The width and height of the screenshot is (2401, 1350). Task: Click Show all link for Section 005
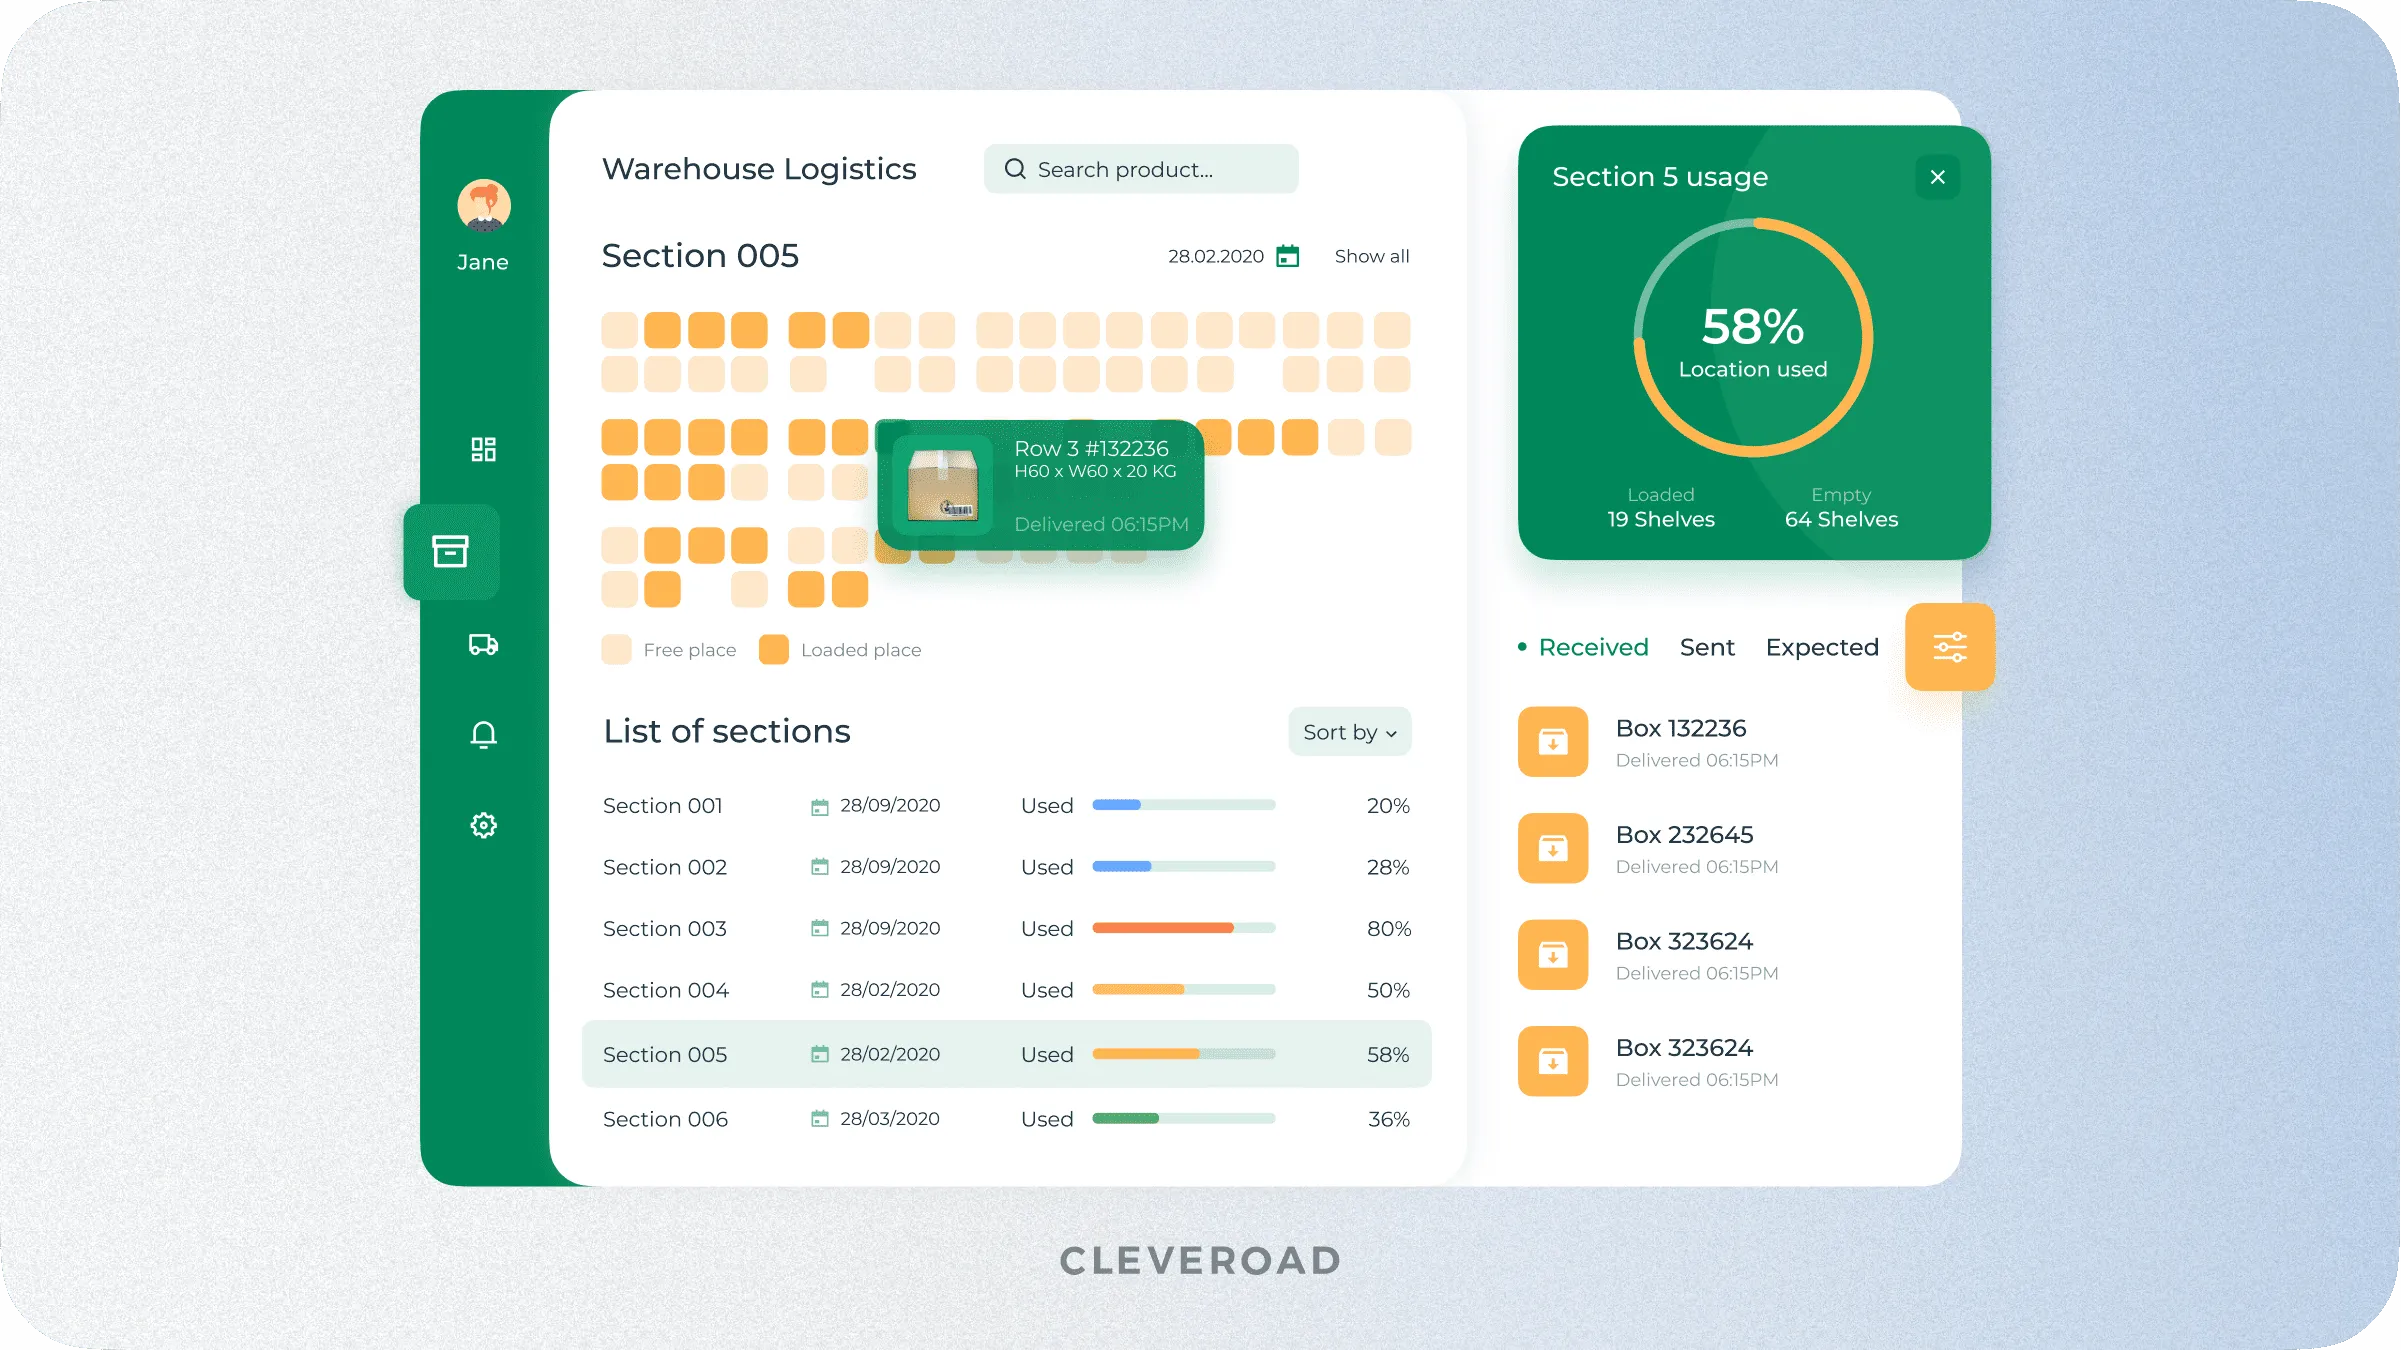1370,255
